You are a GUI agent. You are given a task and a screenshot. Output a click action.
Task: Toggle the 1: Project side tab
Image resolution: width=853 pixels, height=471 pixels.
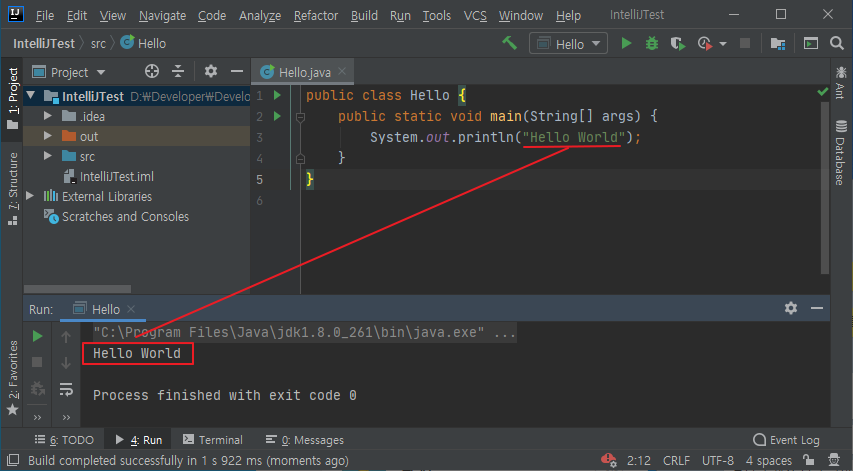click(13, 99)
